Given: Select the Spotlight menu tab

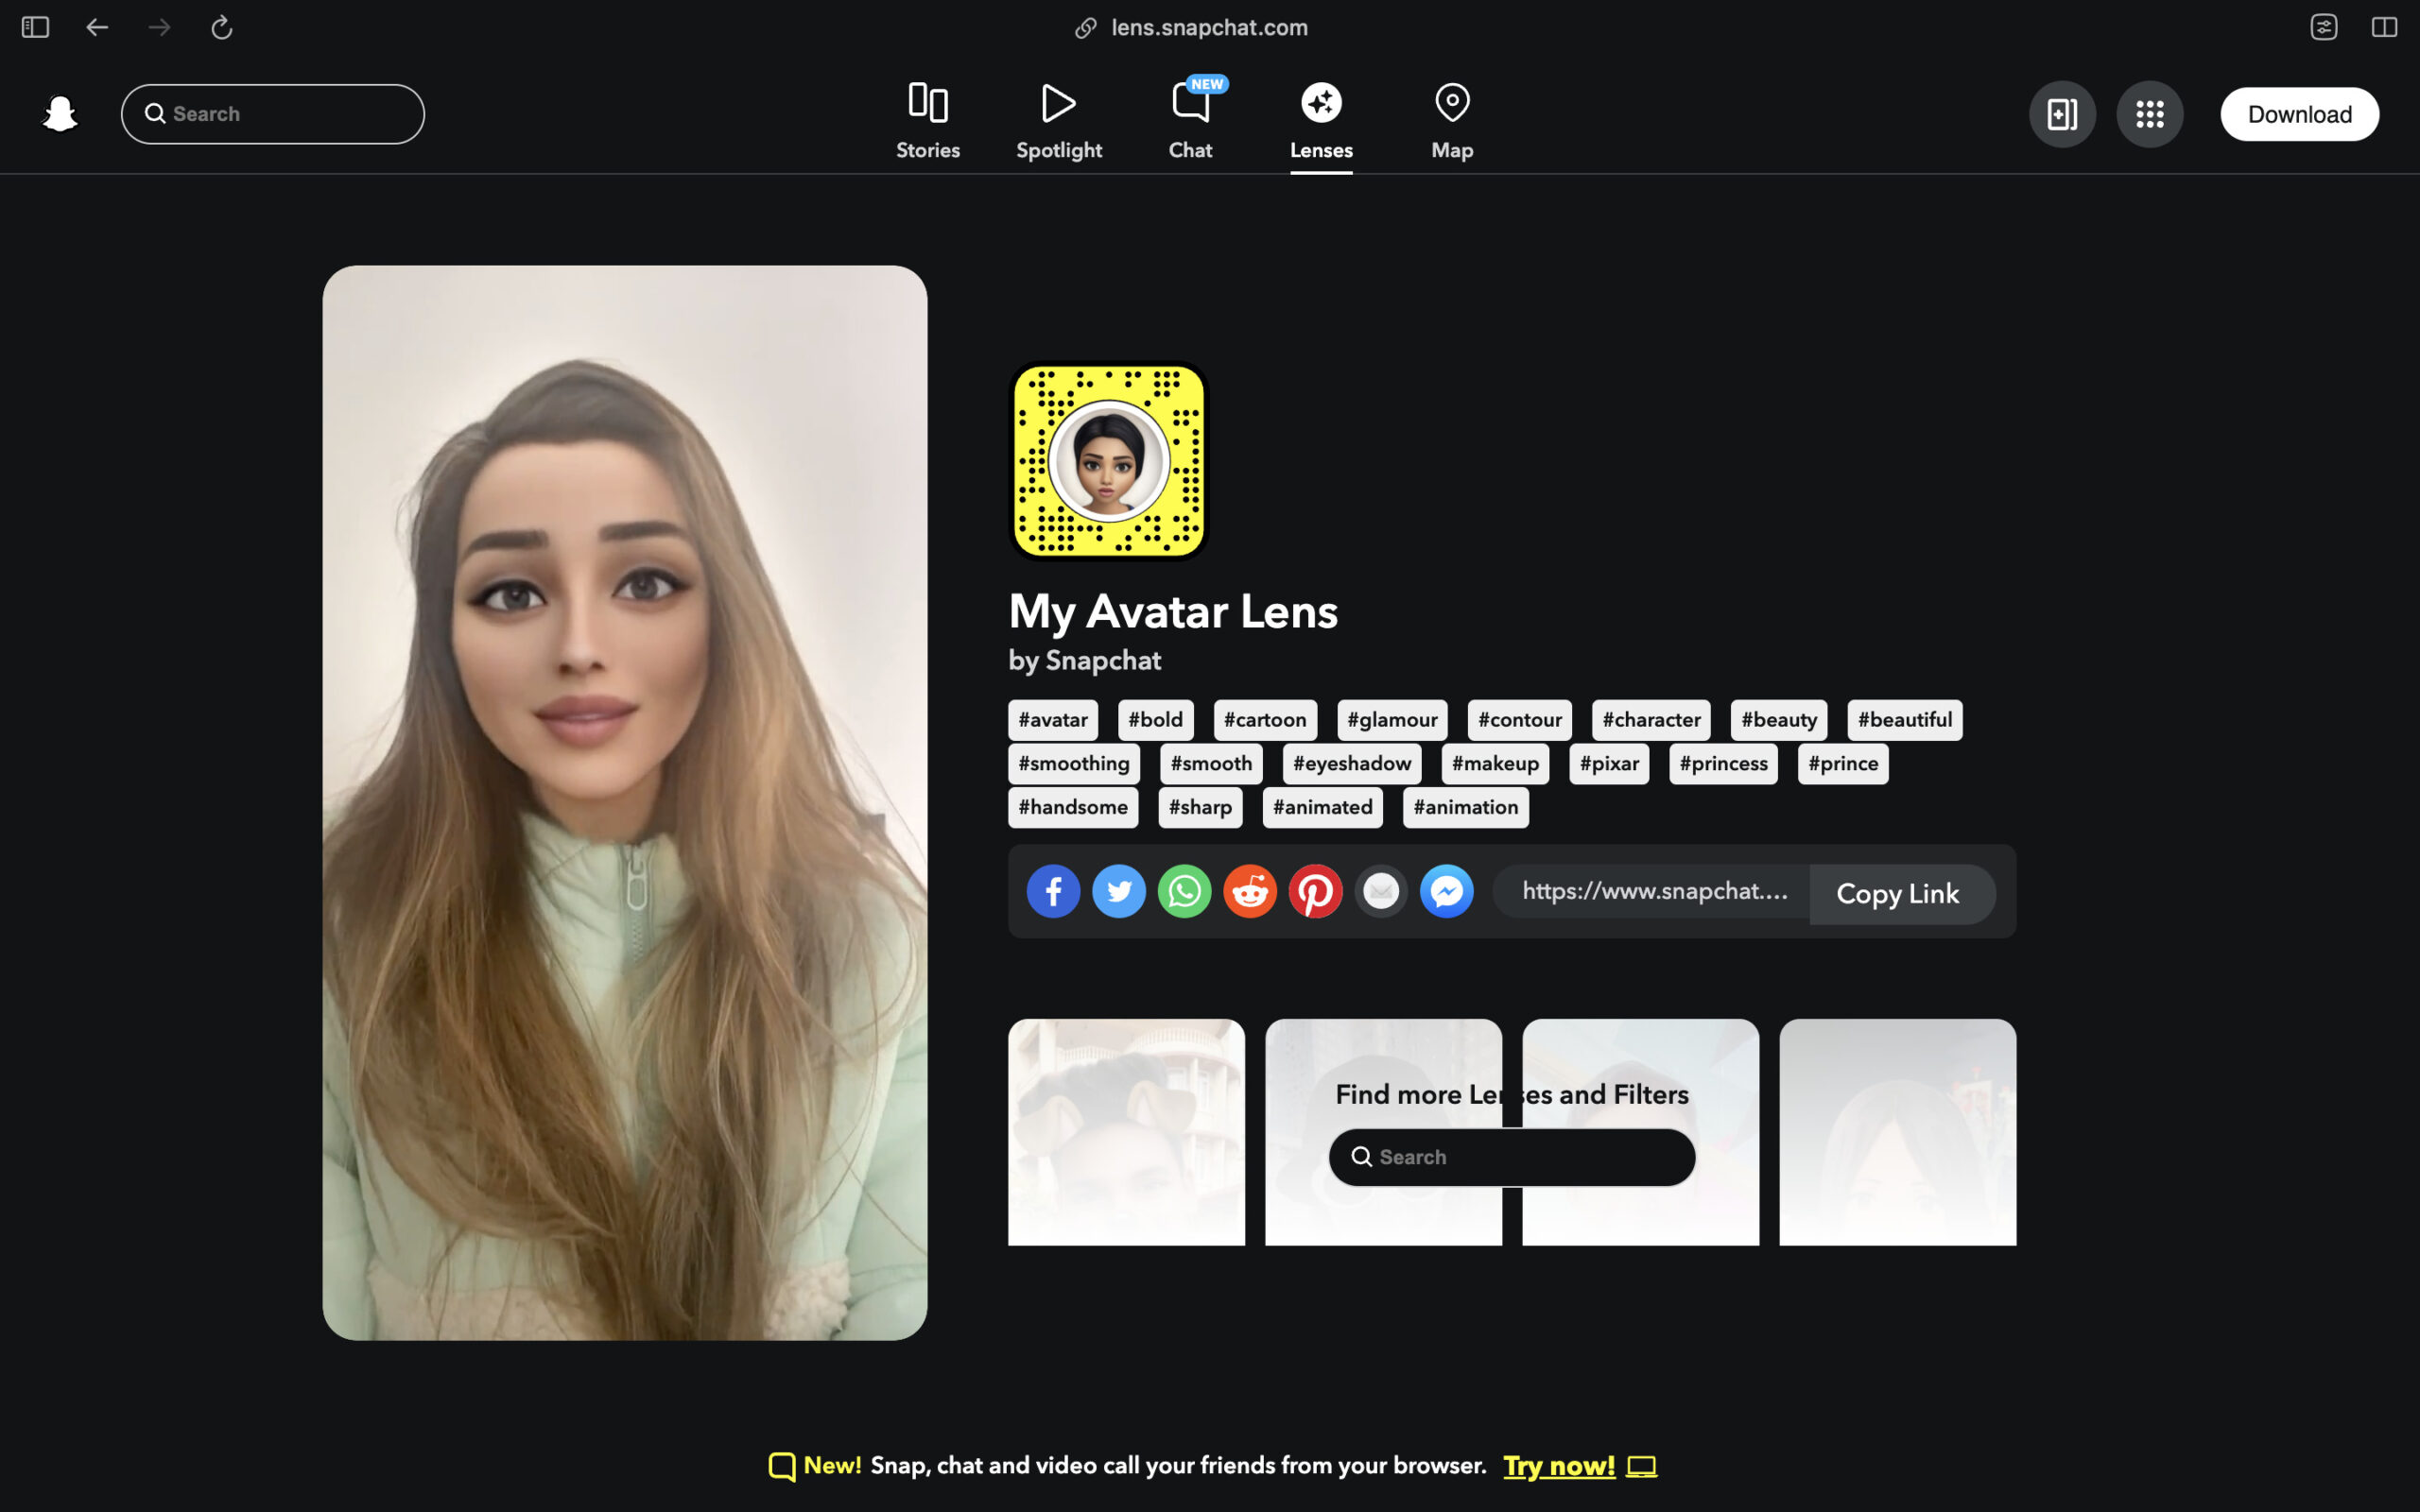Looking at the screenshot, I should point(1060,113).
